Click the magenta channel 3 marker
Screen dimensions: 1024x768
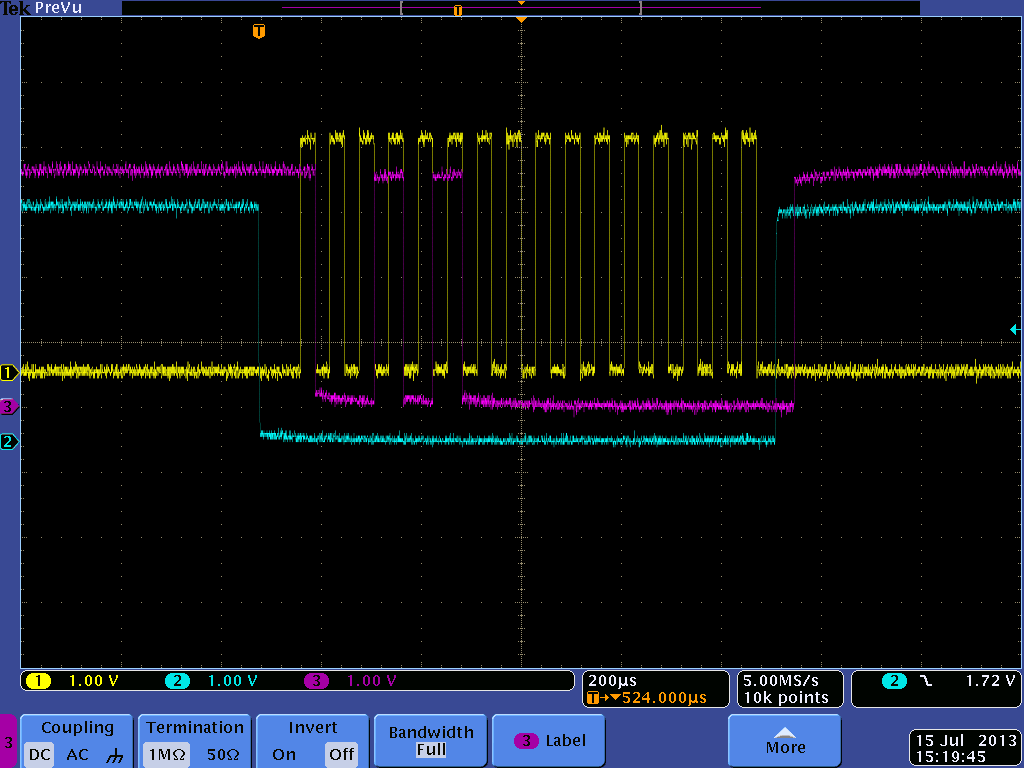tap(8, 407)
